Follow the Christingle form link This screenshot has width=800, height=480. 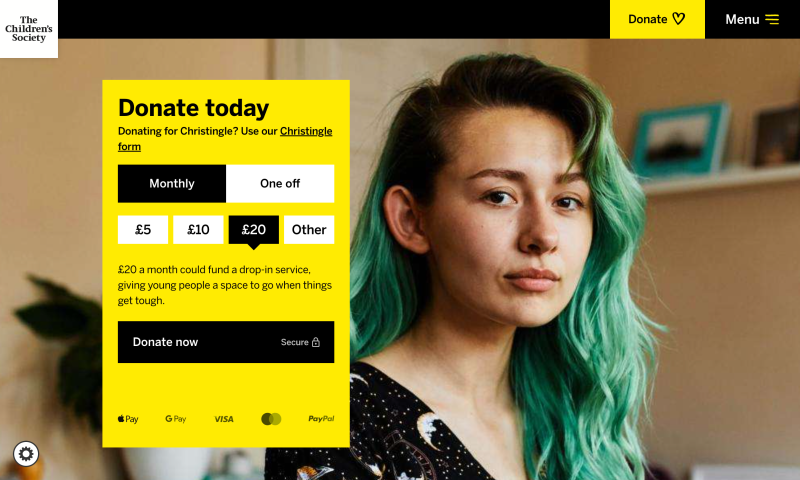(225, 139)
